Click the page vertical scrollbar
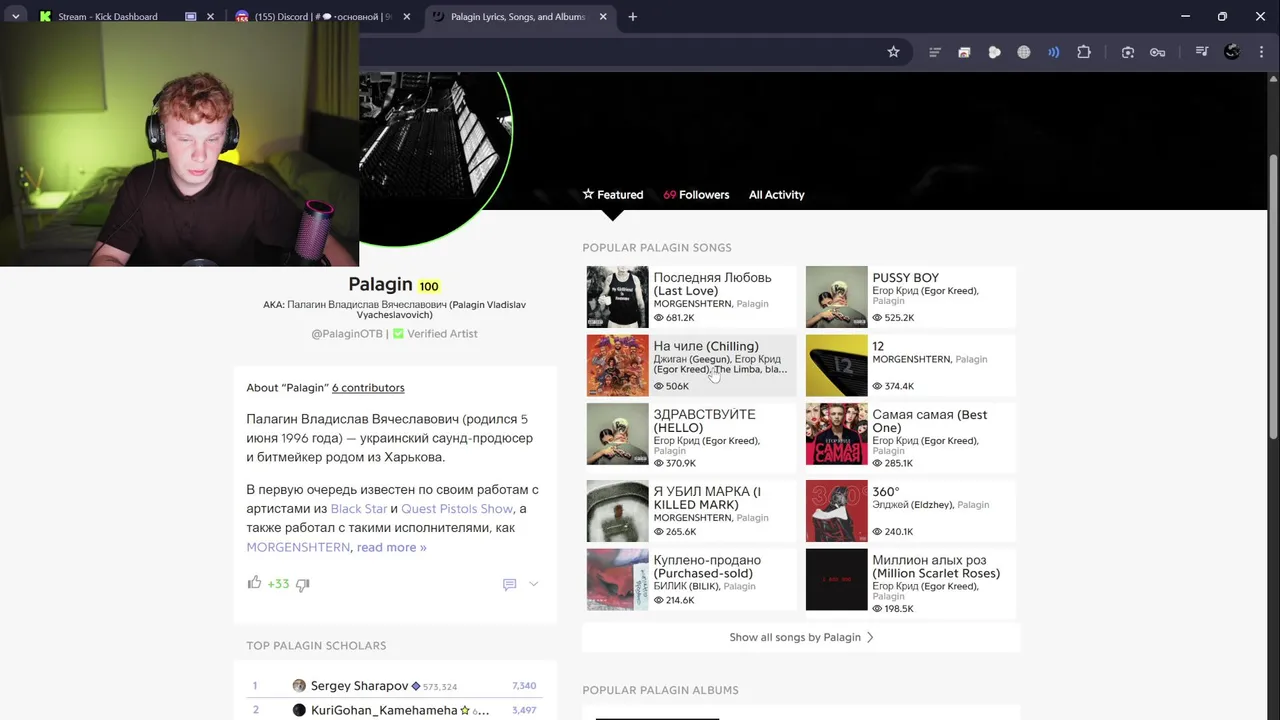Image resolution: width=1280 pixels, height=720 pixels. click(x=1273, y=296)
